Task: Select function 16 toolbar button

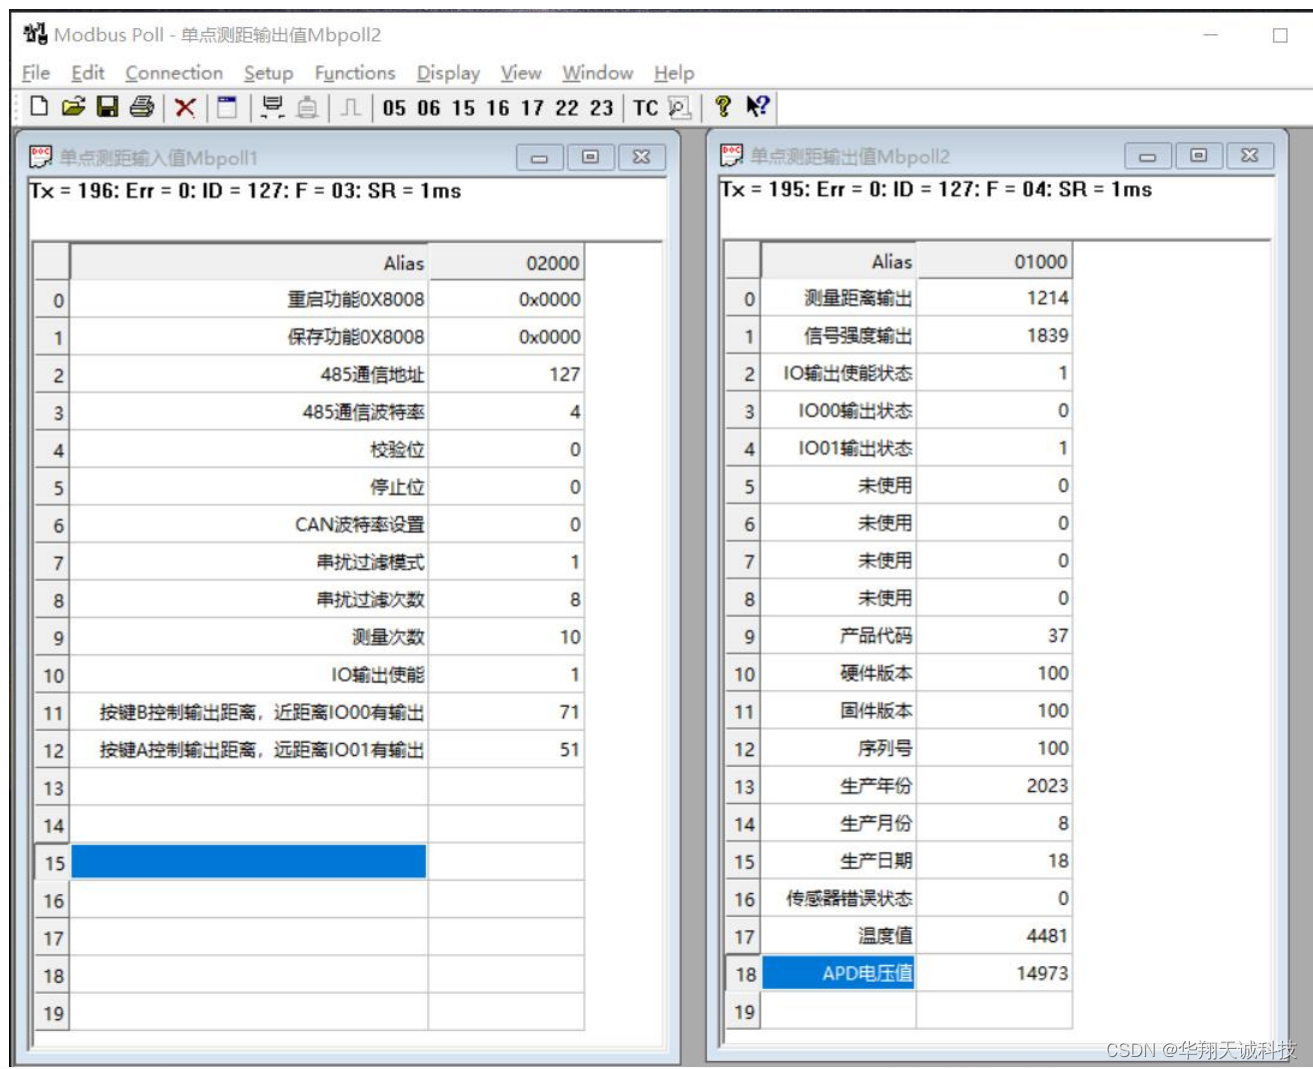Action: 498,108
